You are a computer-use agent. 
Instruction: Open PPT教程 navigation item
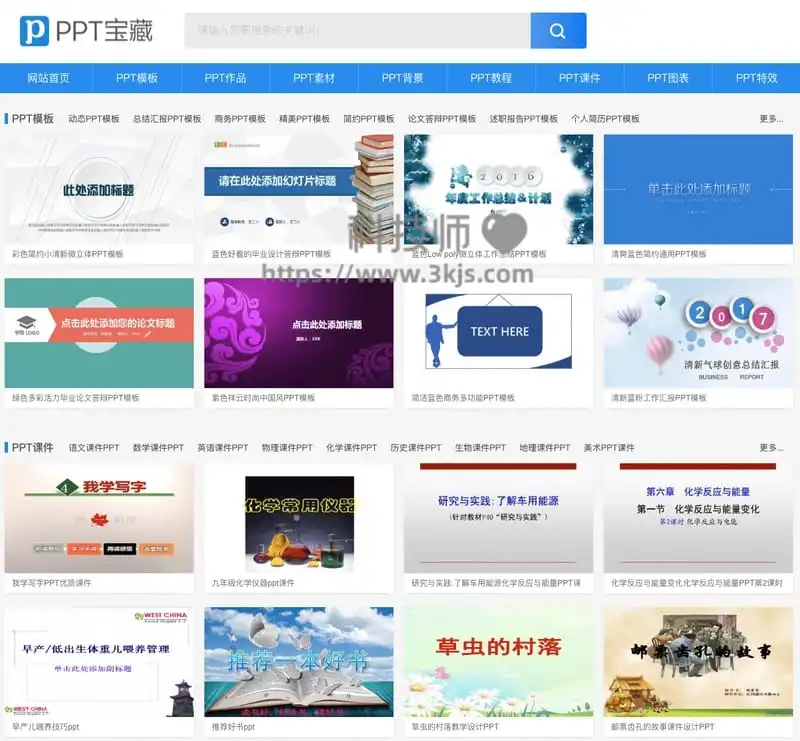491,78
